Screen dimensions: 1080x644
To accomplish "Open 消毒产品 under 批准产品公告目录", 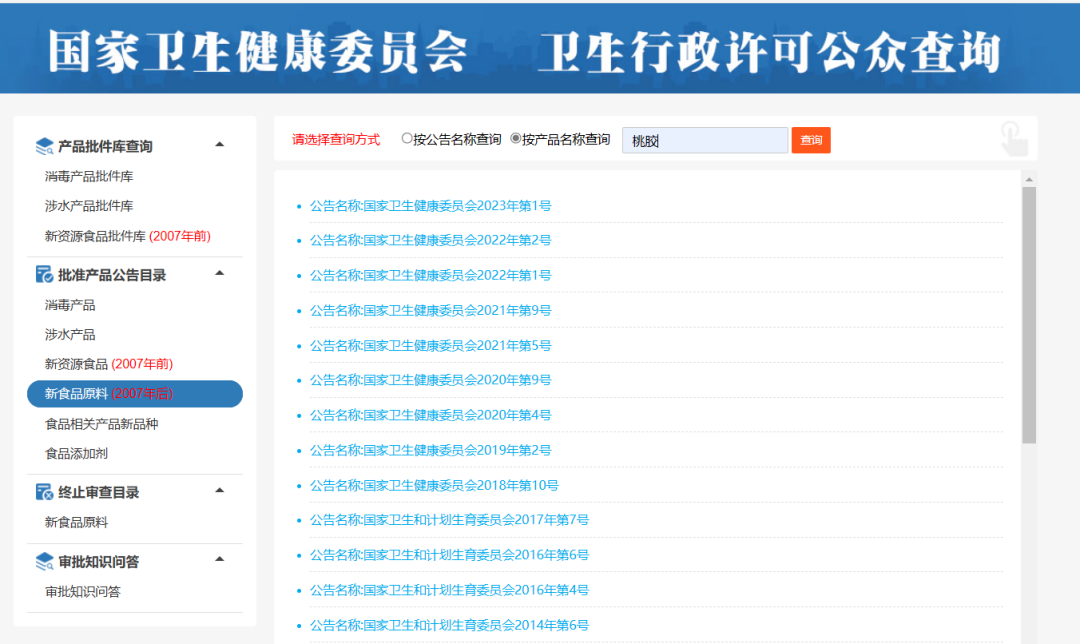I will 70,305.
